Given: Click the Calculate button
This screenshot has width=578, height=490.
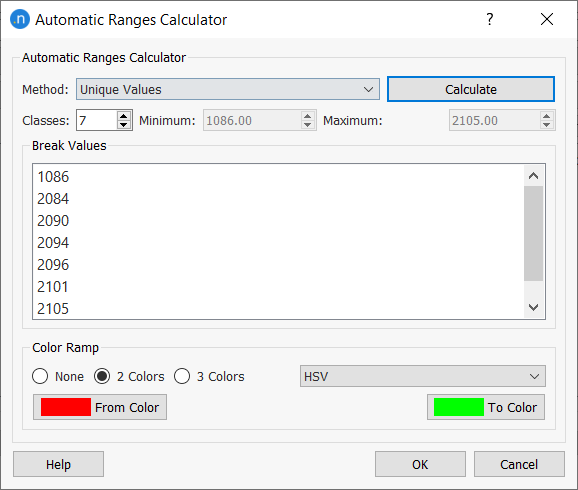Looking at the screenshot, I should 471,89.
